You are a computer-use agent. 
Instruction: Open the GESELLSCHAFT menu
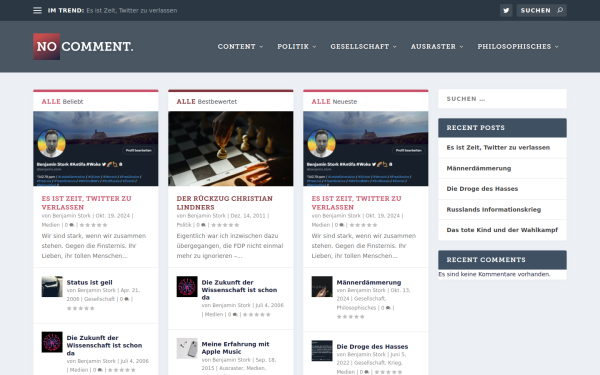coord(360,46)
